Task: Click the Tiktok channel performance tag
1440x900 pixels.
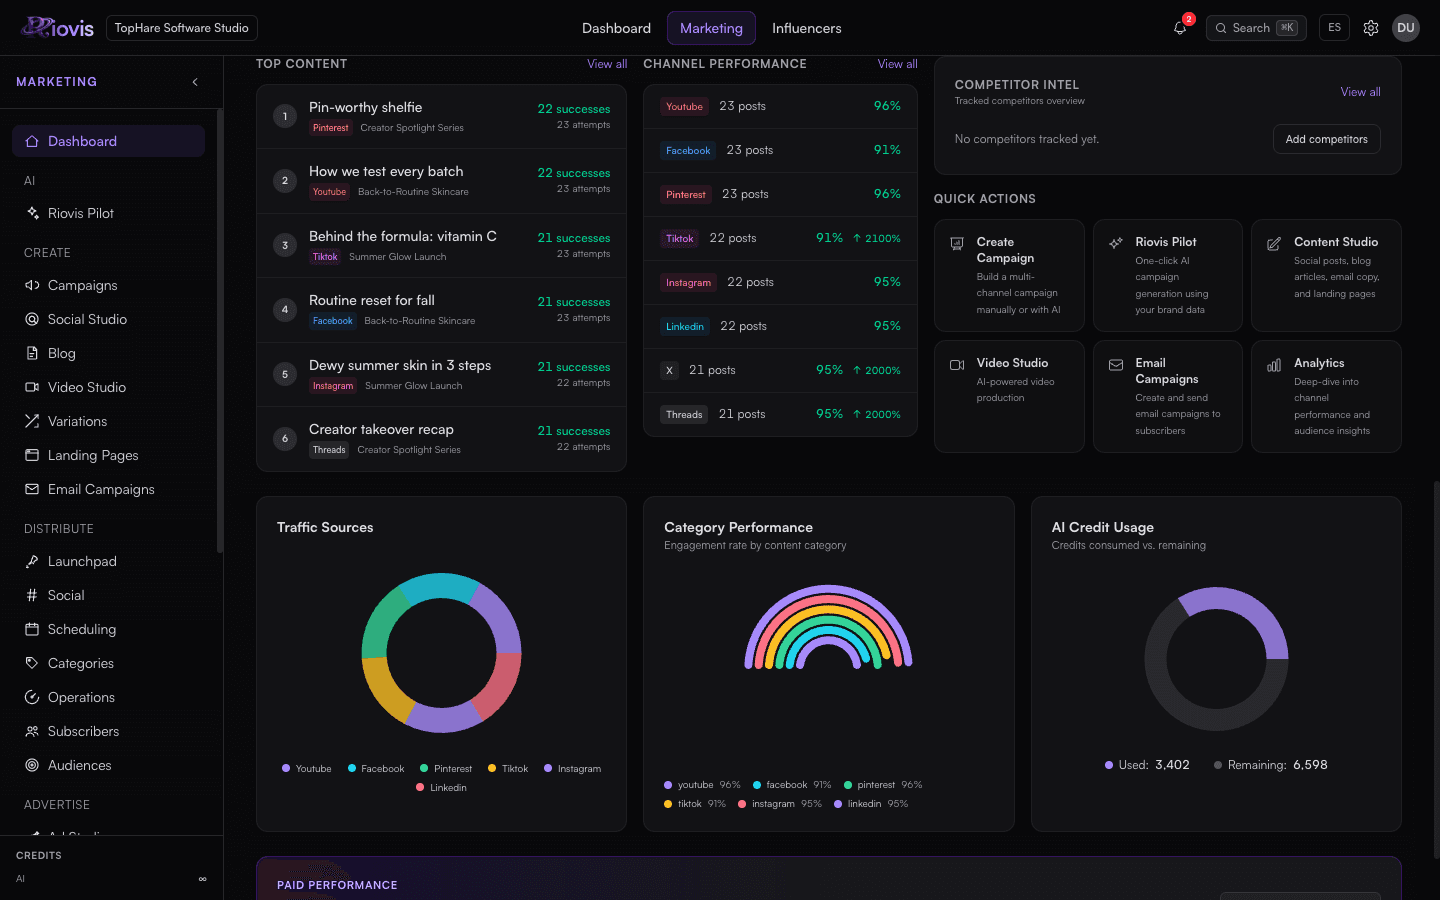Action: [680, 239]
